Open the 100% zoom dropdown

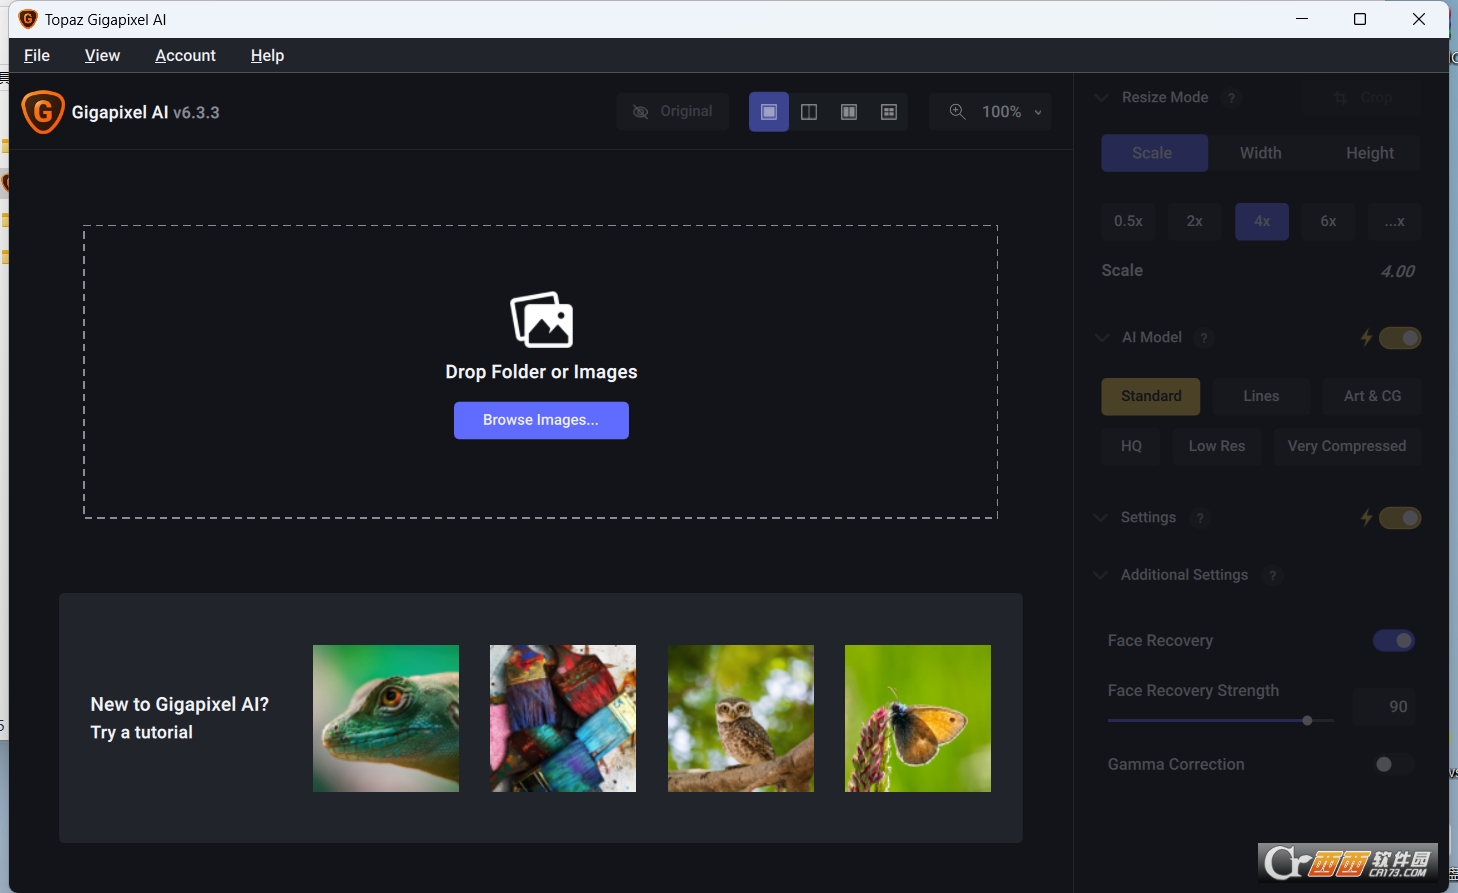[990, 112]
